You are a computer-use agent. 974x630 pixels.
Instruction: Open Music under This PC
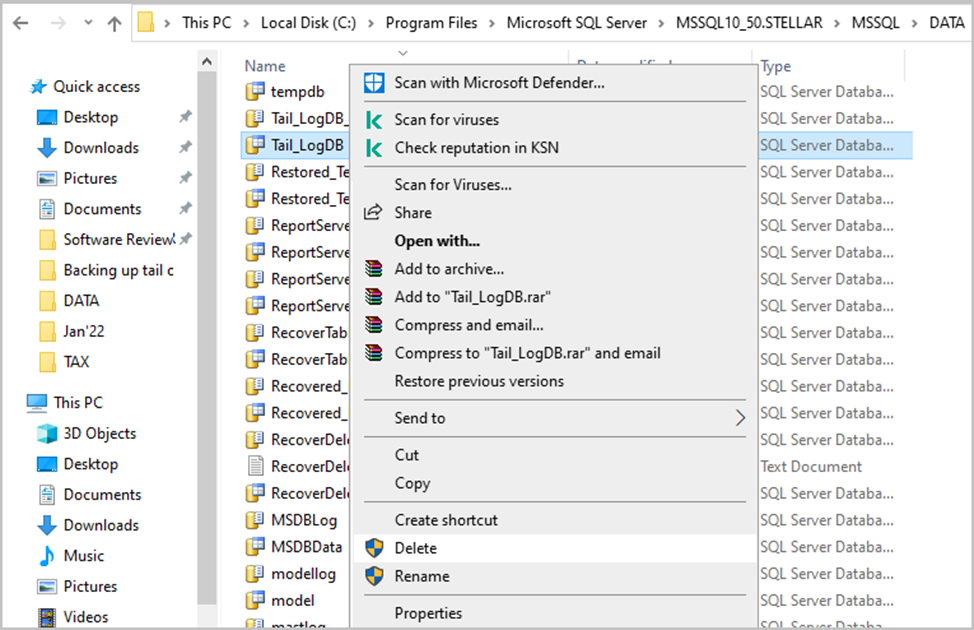tap(83, 556)
